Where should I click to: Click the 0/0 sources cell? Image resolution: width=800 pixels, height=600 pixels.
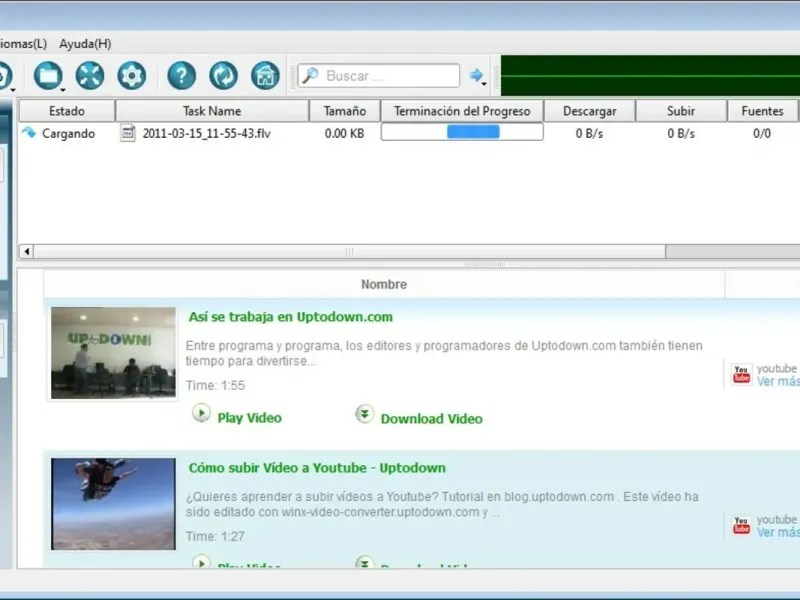coord(762,134)
